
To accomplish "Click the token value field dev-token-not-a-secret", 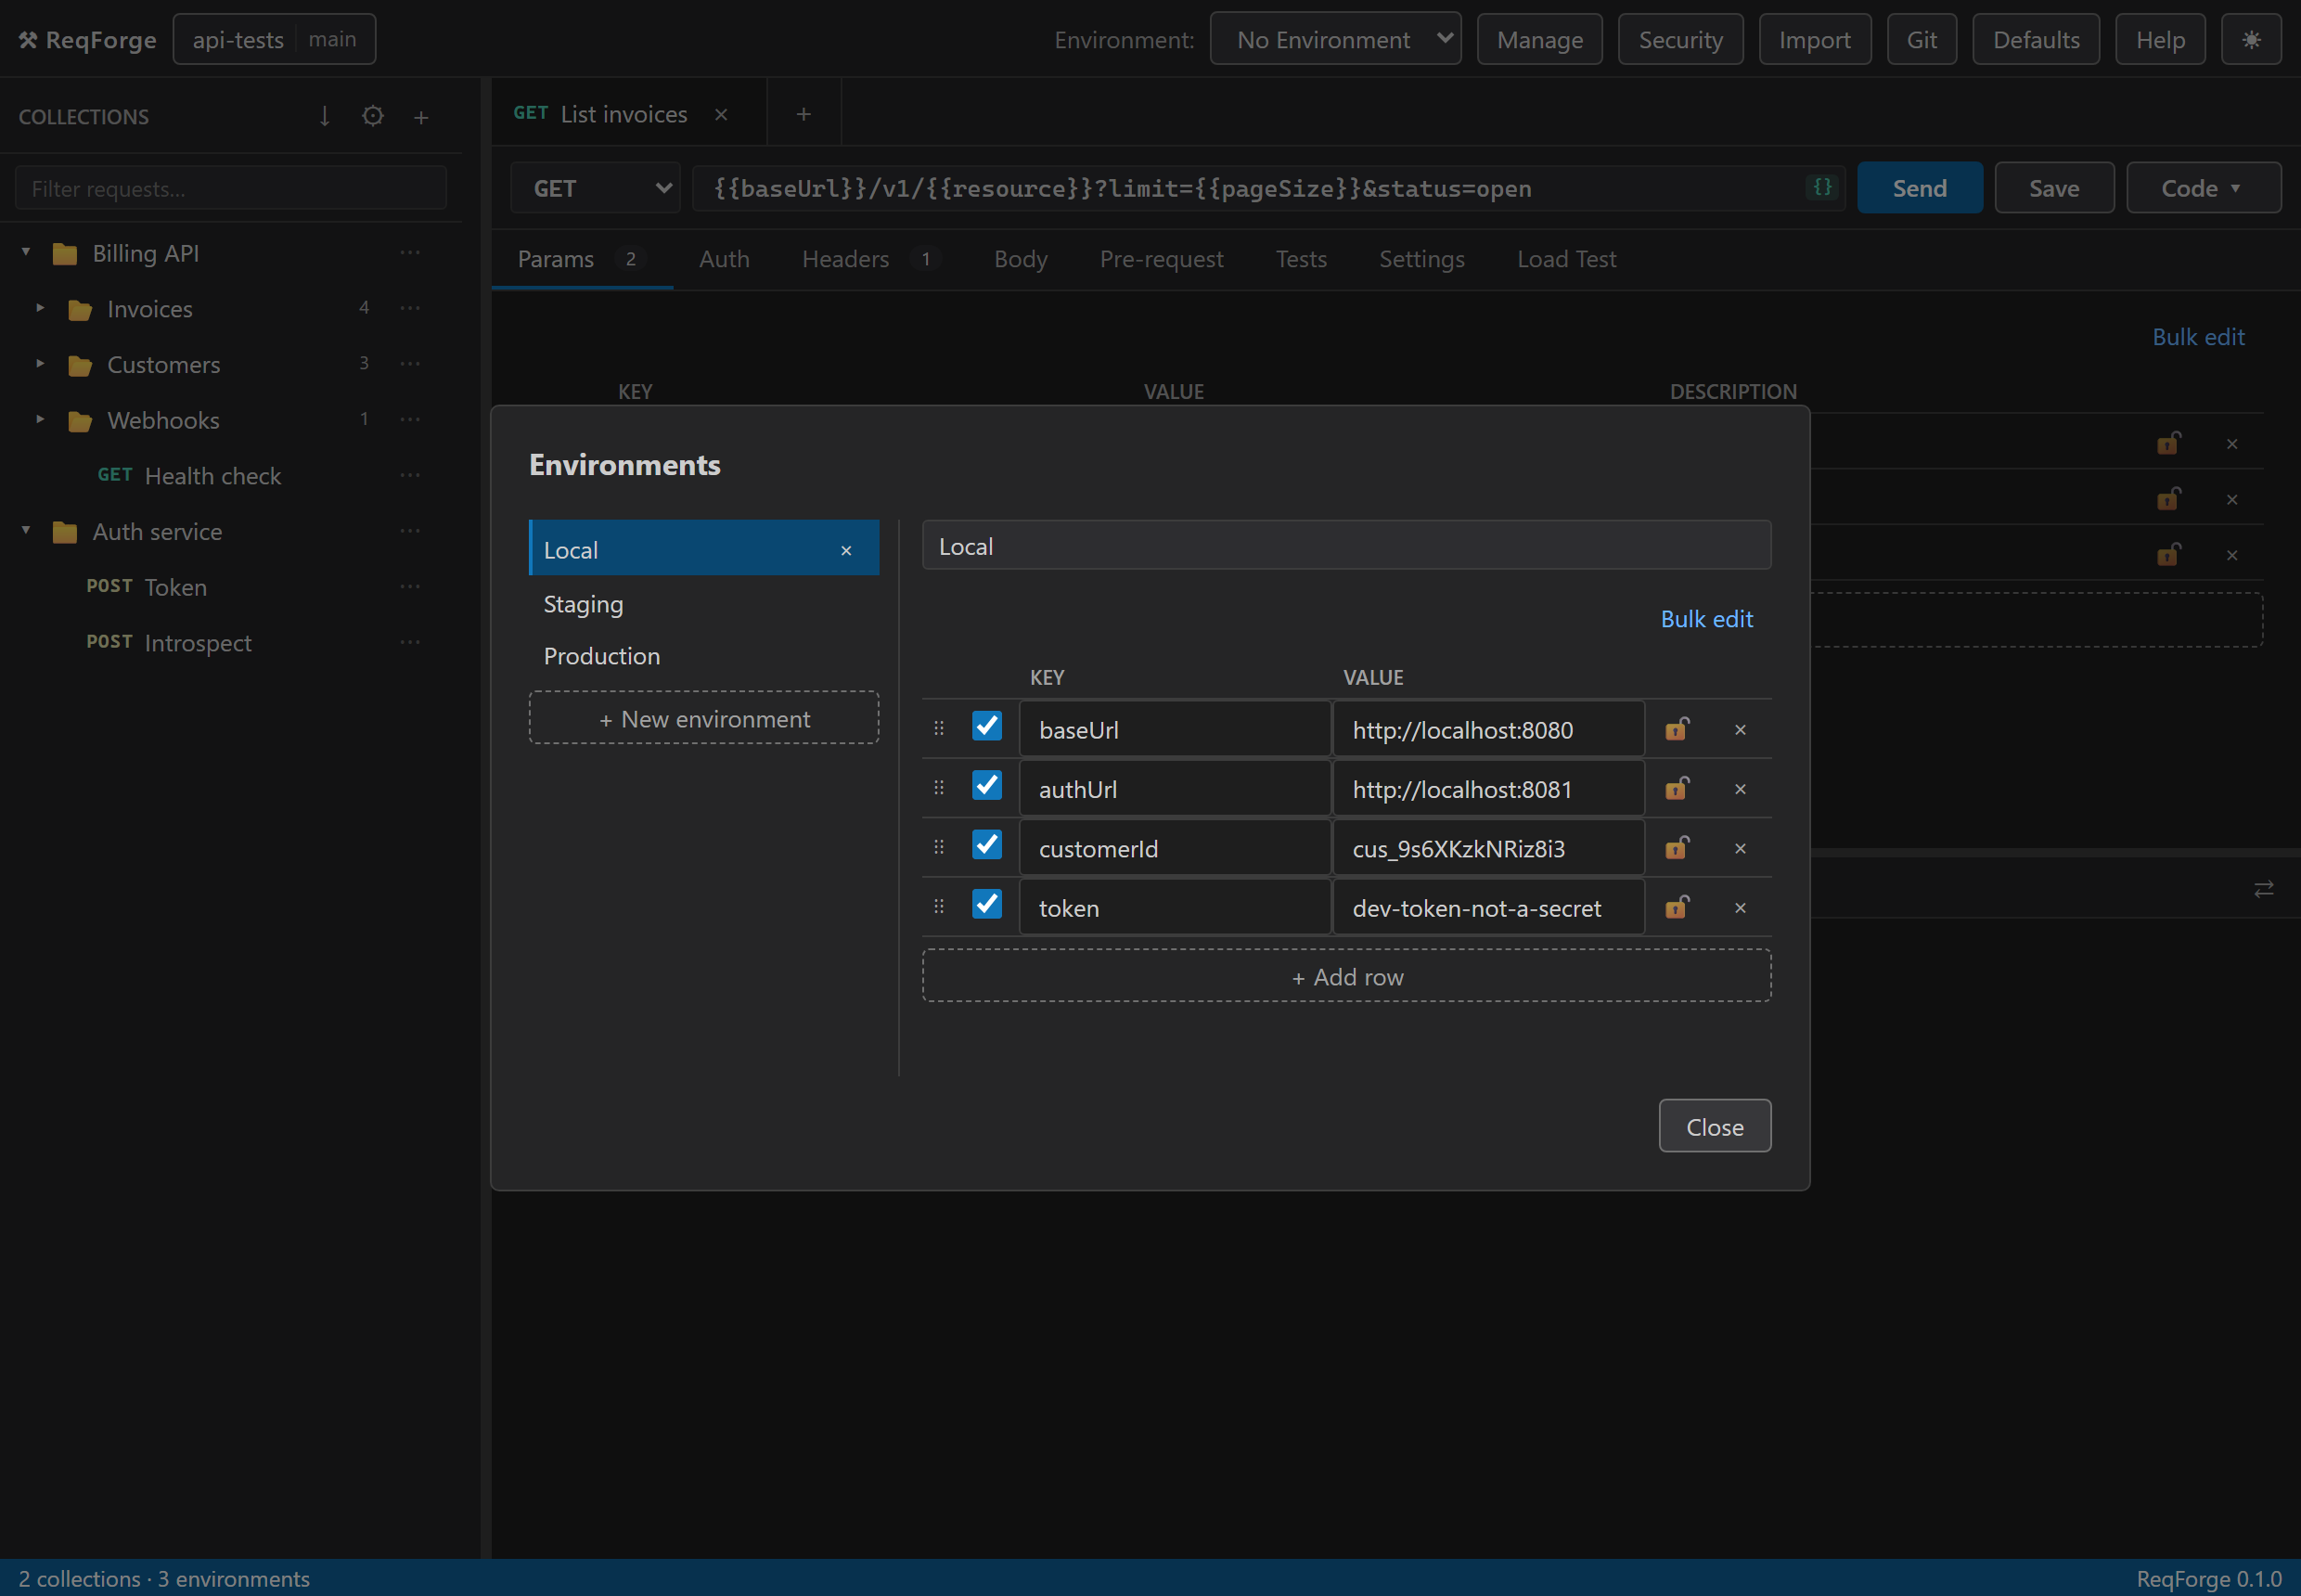I will 1488,908.
